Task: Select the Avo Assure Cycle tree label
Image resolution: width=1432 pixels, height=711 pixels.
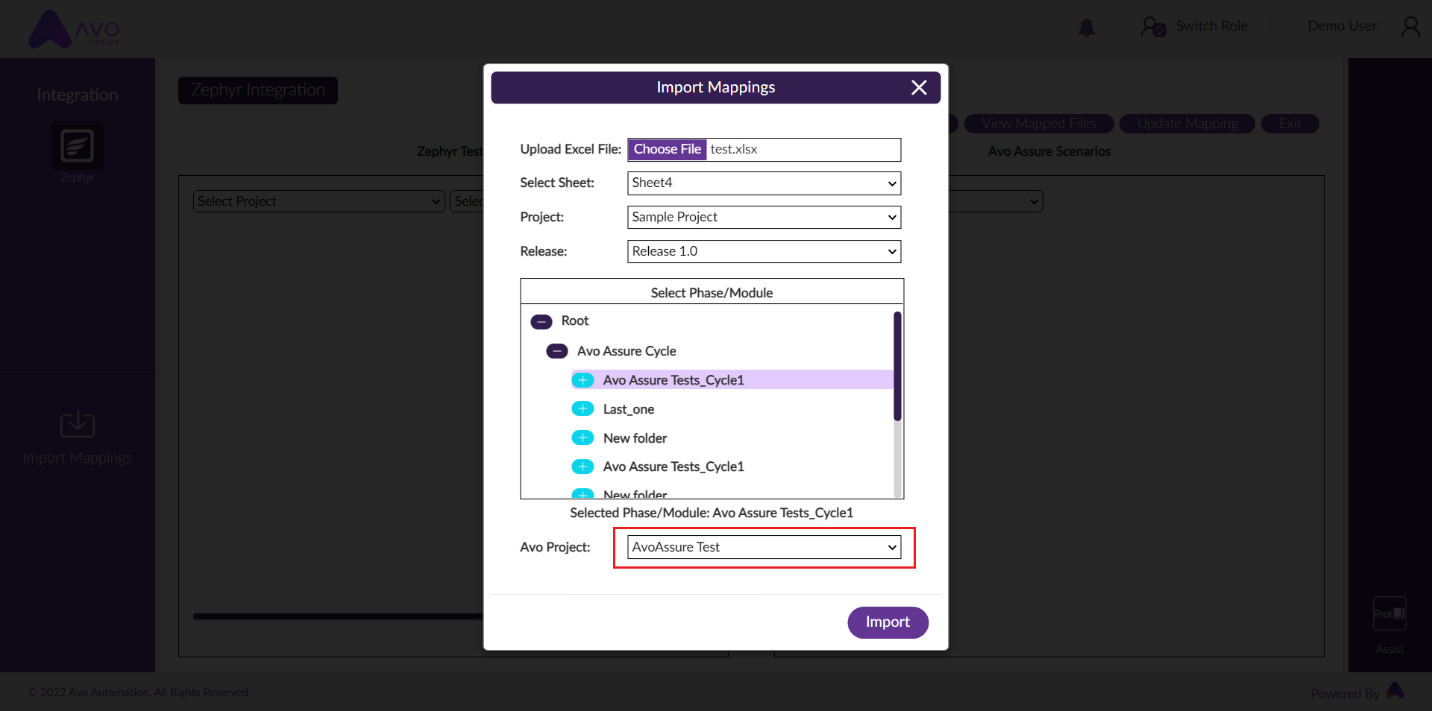Action: tap(627, 351)
